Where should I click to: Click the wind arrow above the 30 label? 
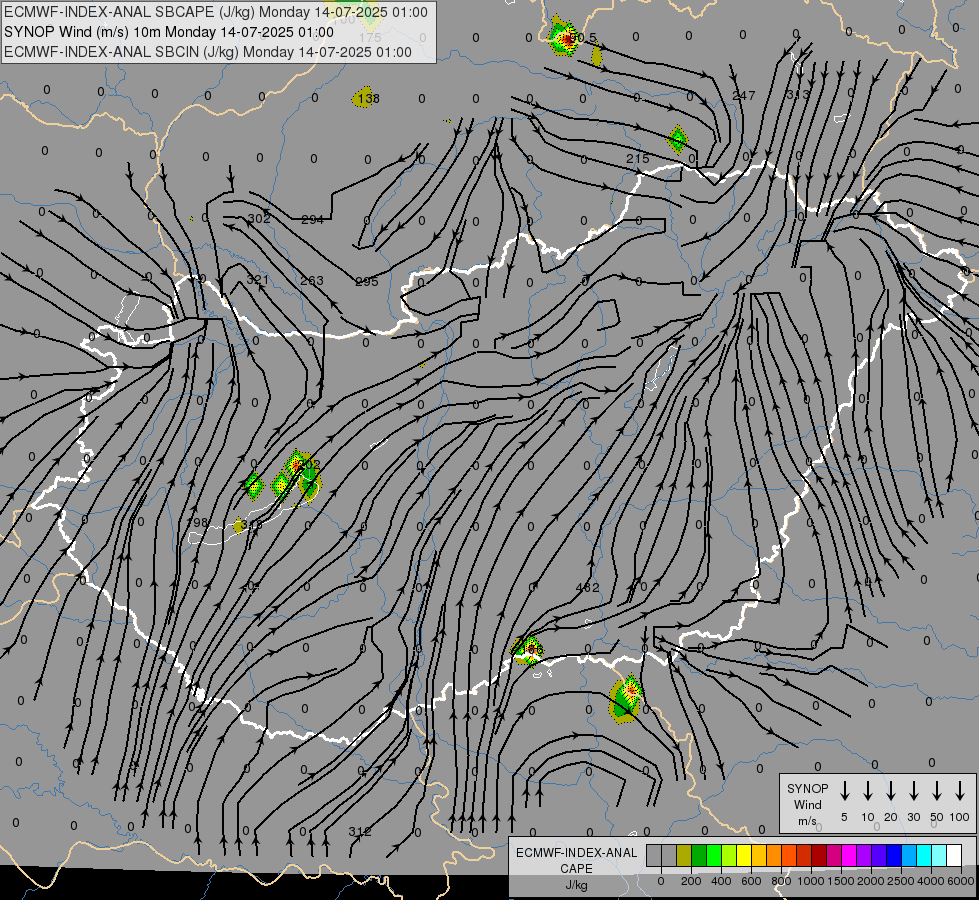tap(913, 791)
